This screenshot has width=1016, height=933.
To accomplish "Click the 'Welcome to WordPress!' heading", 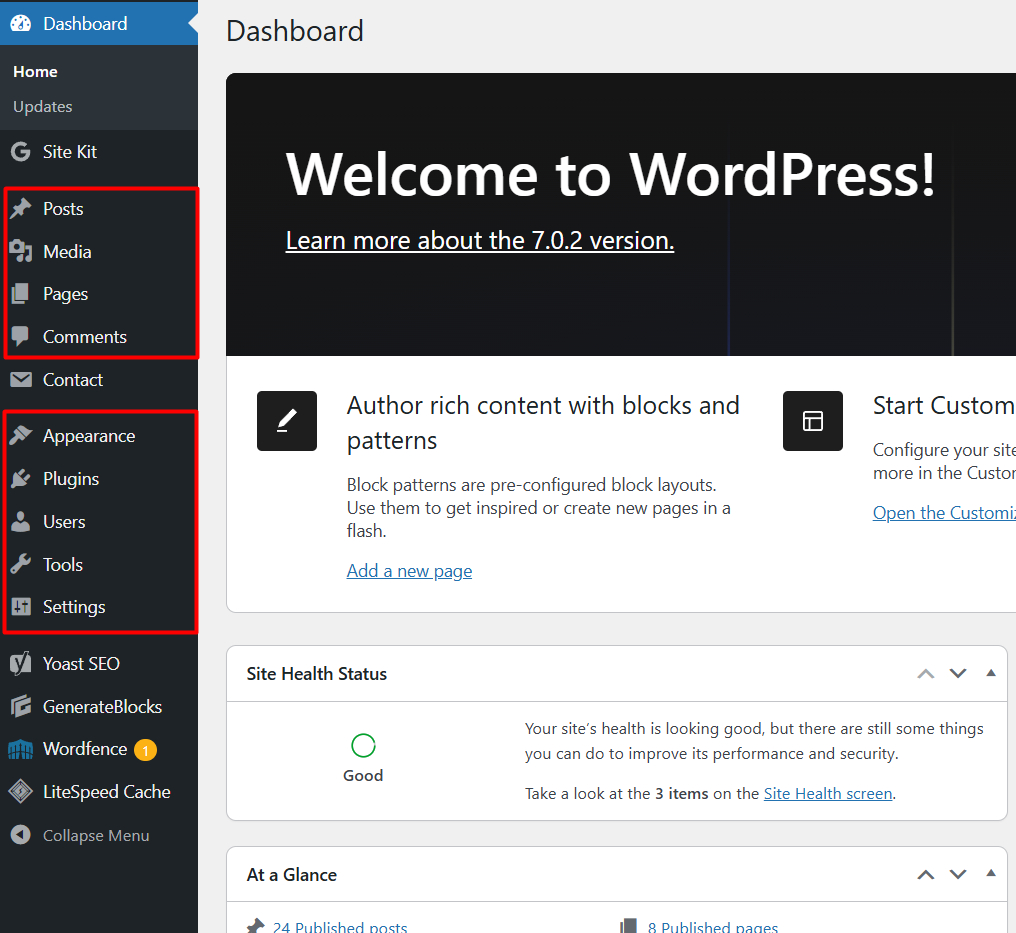I will [610, 174].
